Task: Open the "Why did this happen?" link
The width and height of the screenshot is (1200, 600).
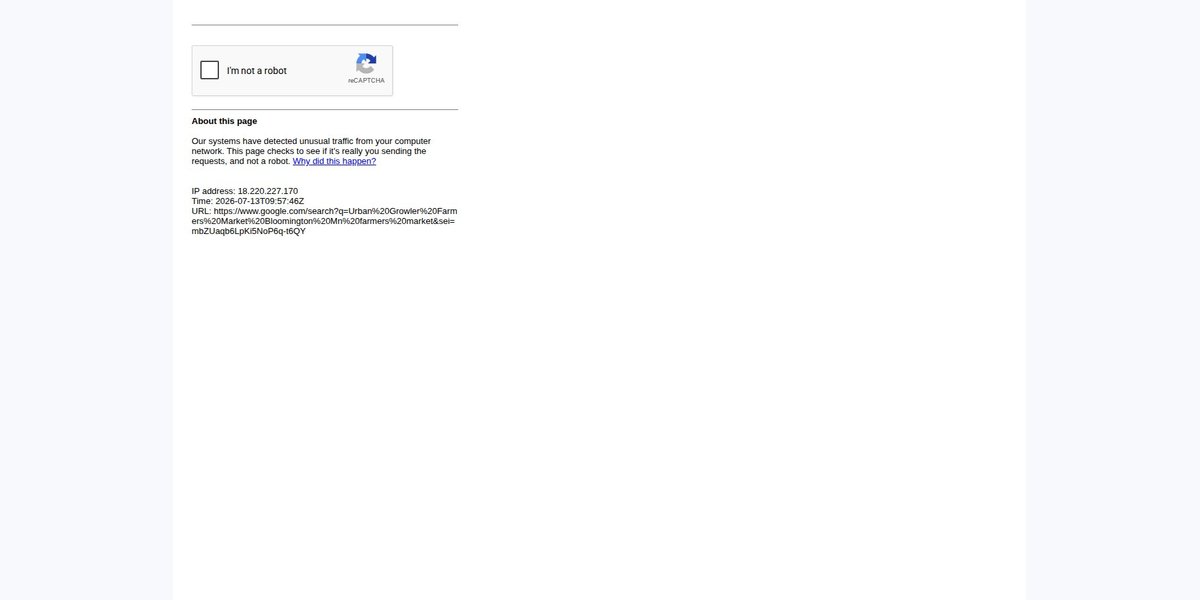Action: click(x=334, y=161)
